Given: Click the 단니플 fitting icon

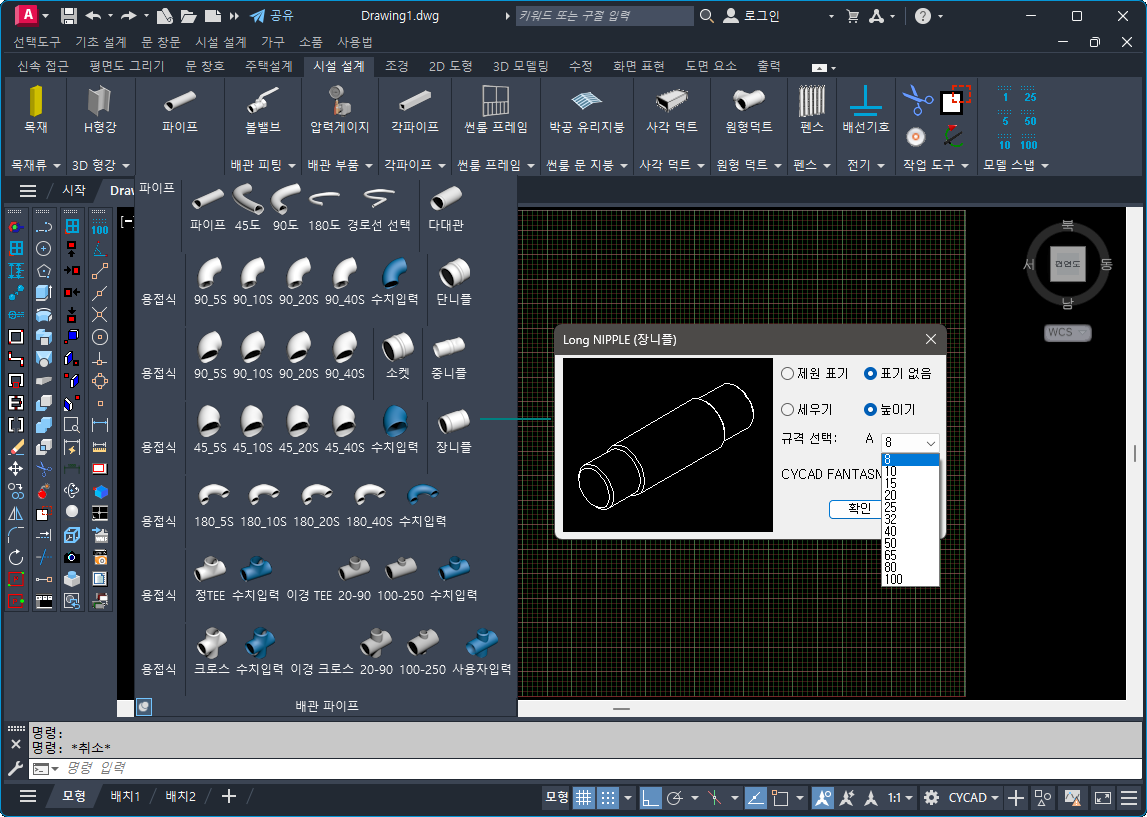Looking at the screenshot, I should [x=454, y=272].
